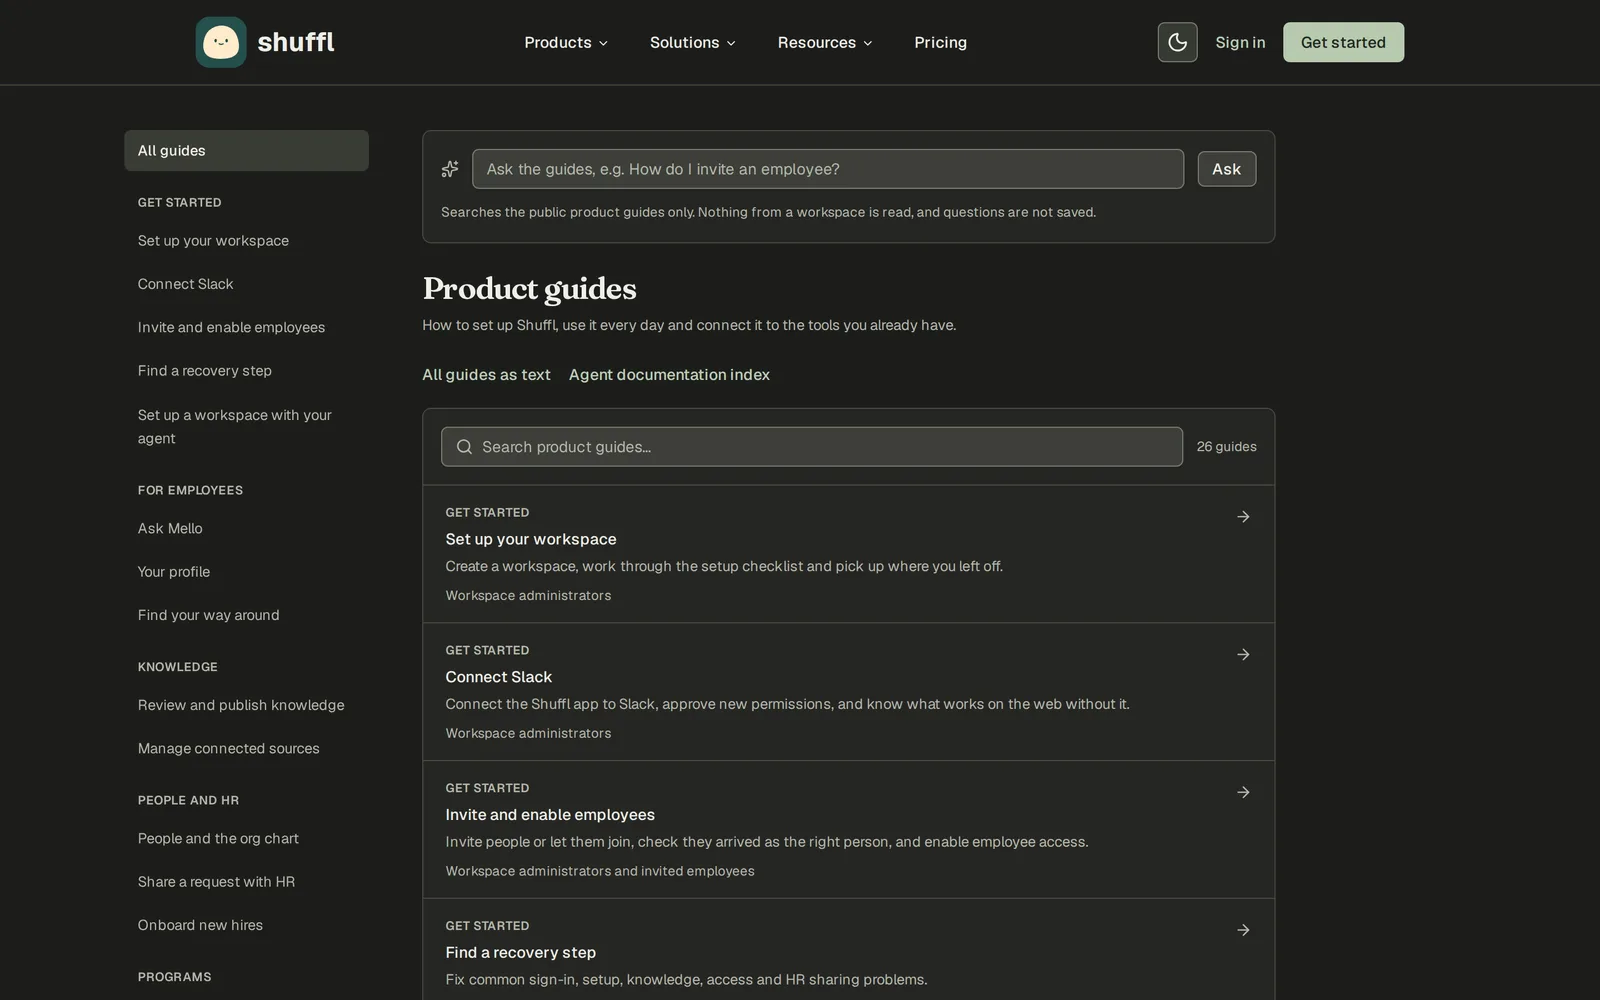Open All guides as text link

[x=486, y=375]
